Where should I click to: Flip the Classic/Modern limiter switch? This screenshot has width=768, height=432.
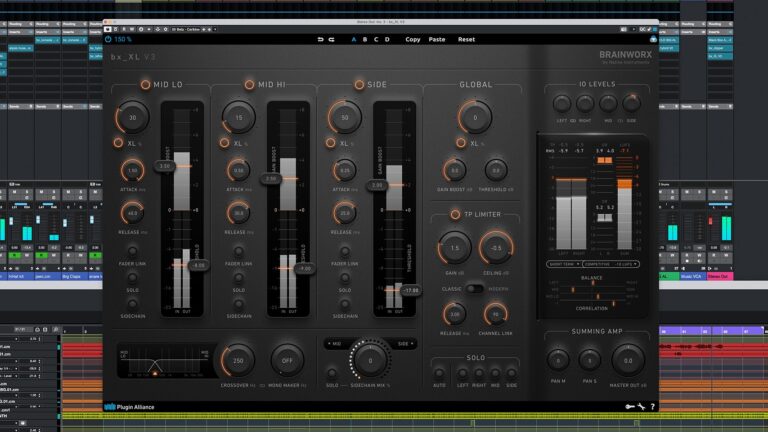click(x=474, y=288)
